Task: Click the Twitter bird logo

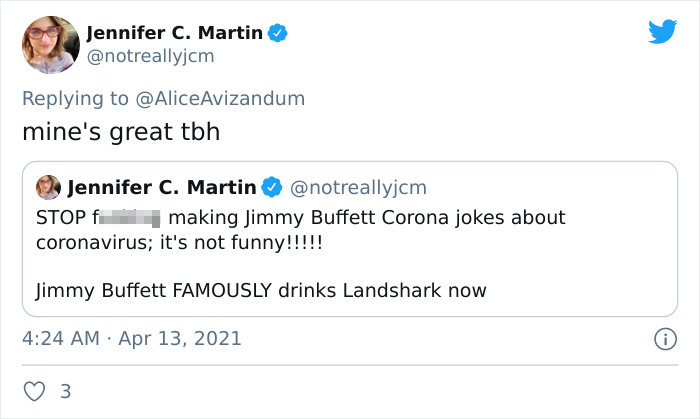Action: [x=662, y=31]
